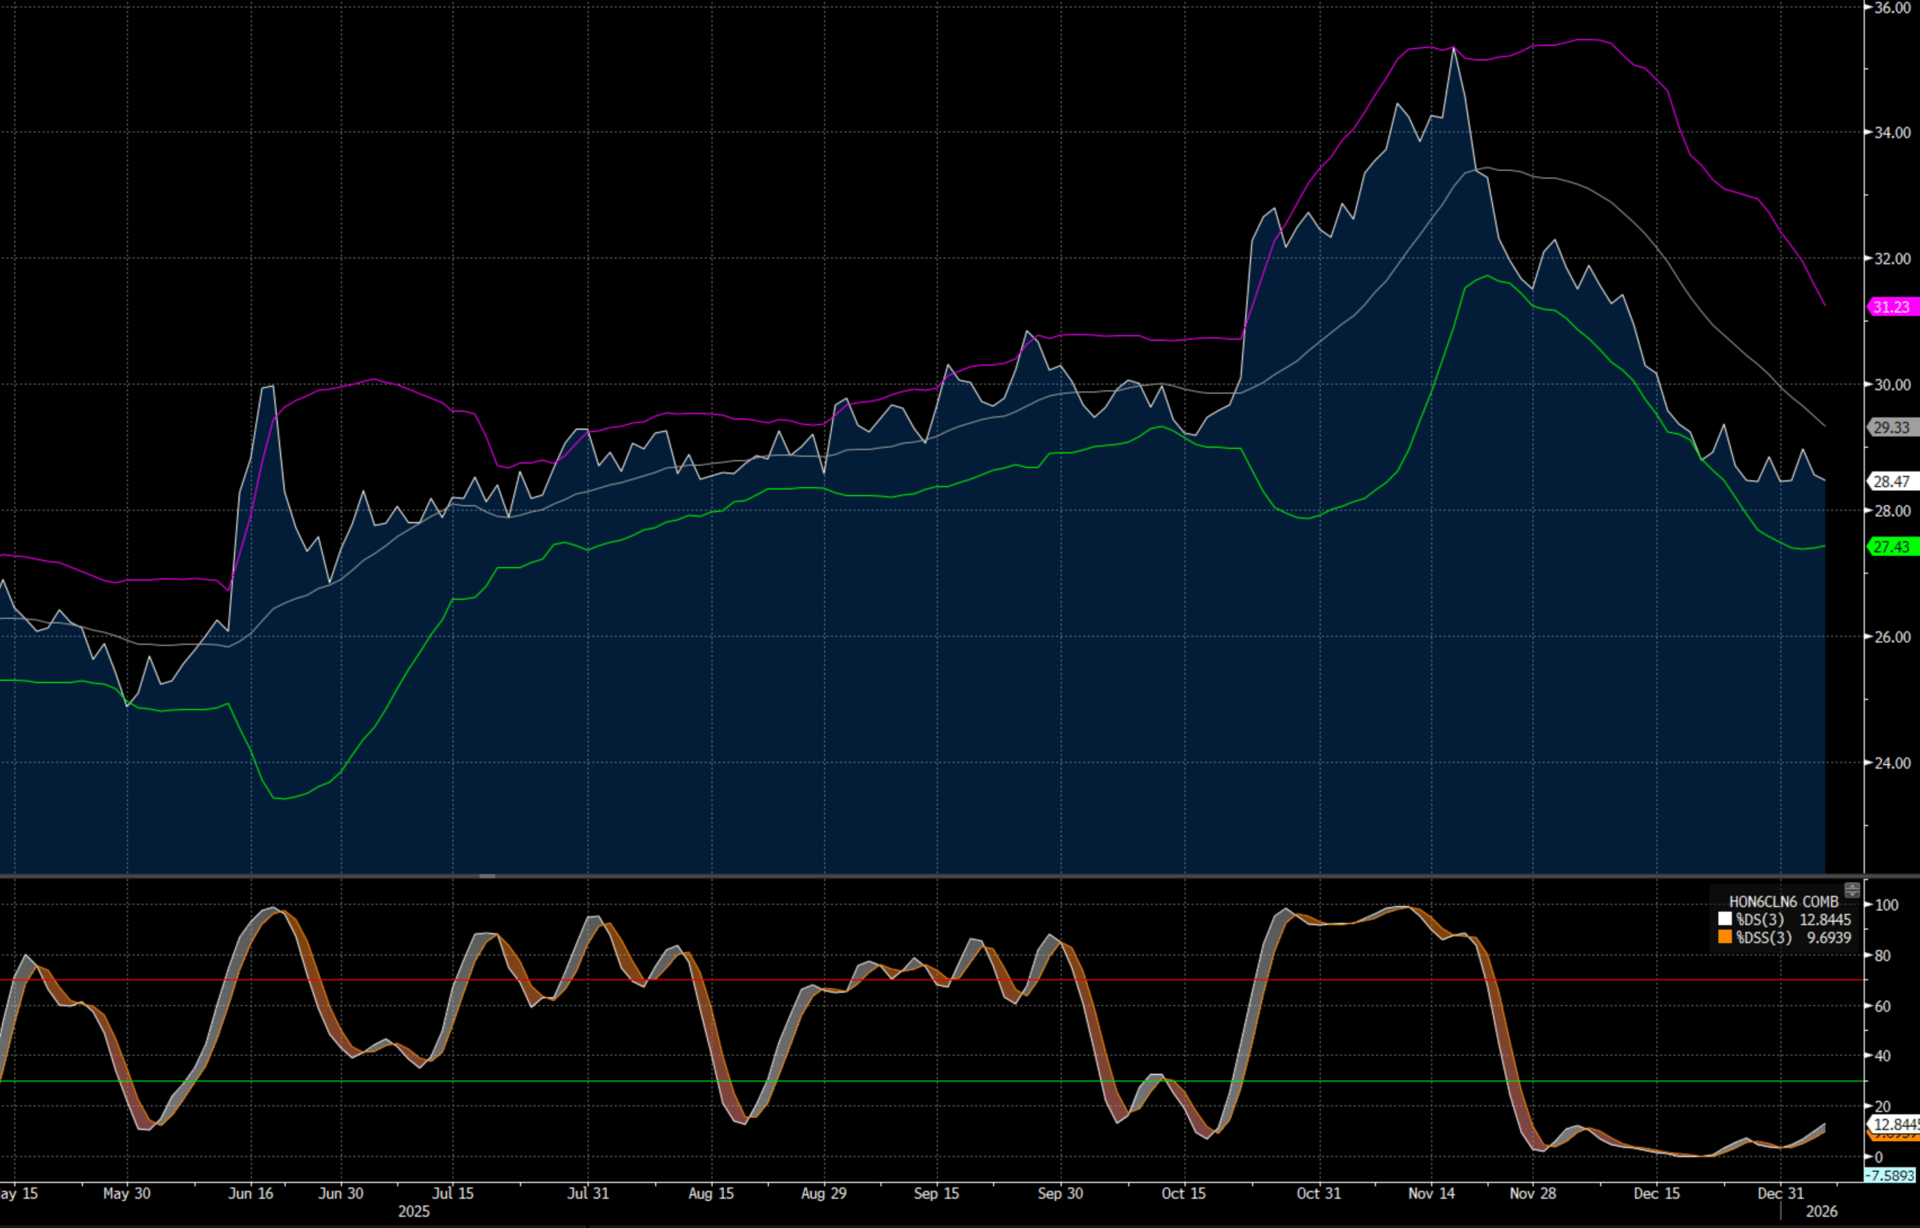This screenshot has width=1920, height=1228.
Task: Click the orange %DSS(3) legend swatch
Action: 1725,937
